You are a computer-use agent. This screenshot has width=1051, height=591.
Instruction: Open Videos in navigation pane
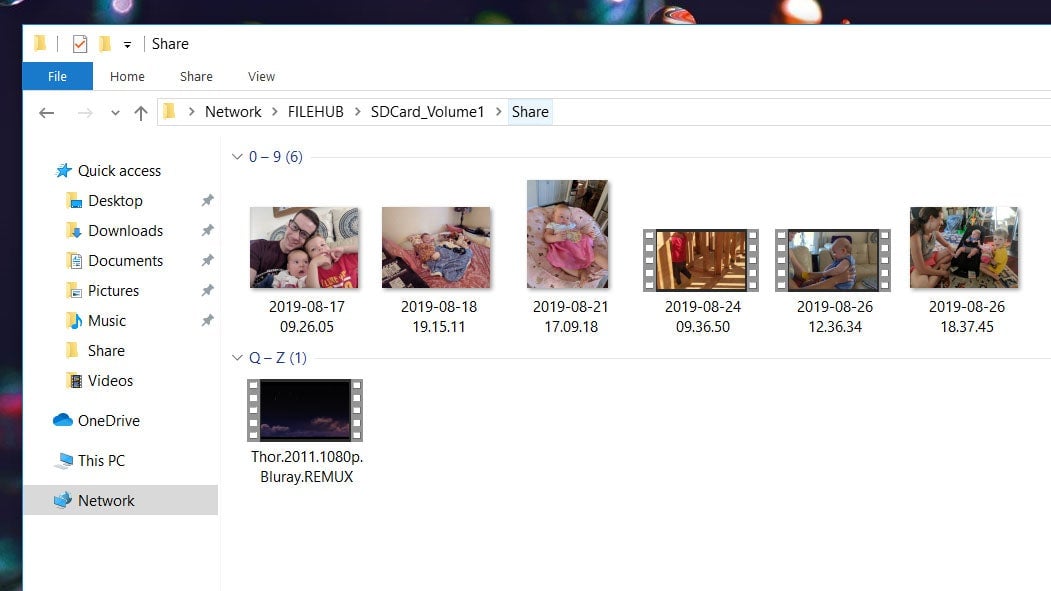click(x=111, y=381)
